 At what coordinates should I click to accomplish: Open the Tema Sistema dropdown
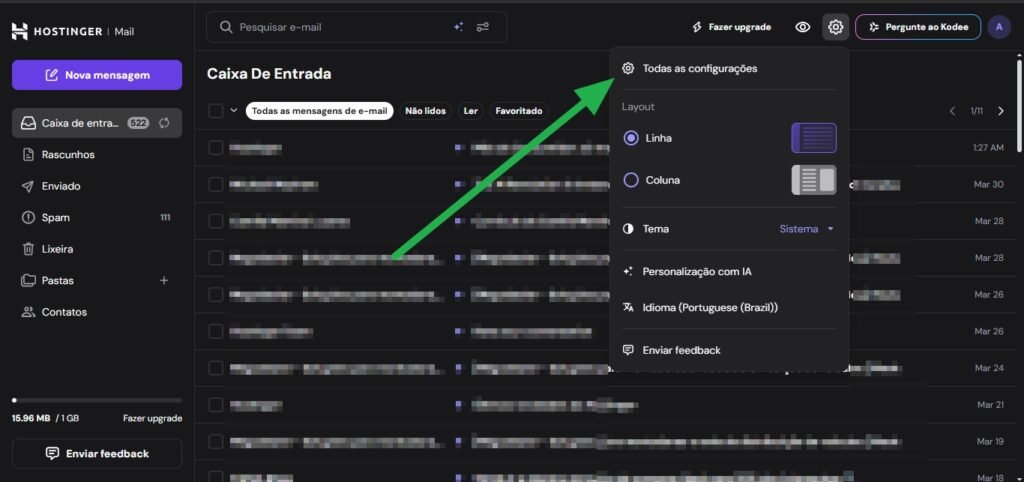807,229
